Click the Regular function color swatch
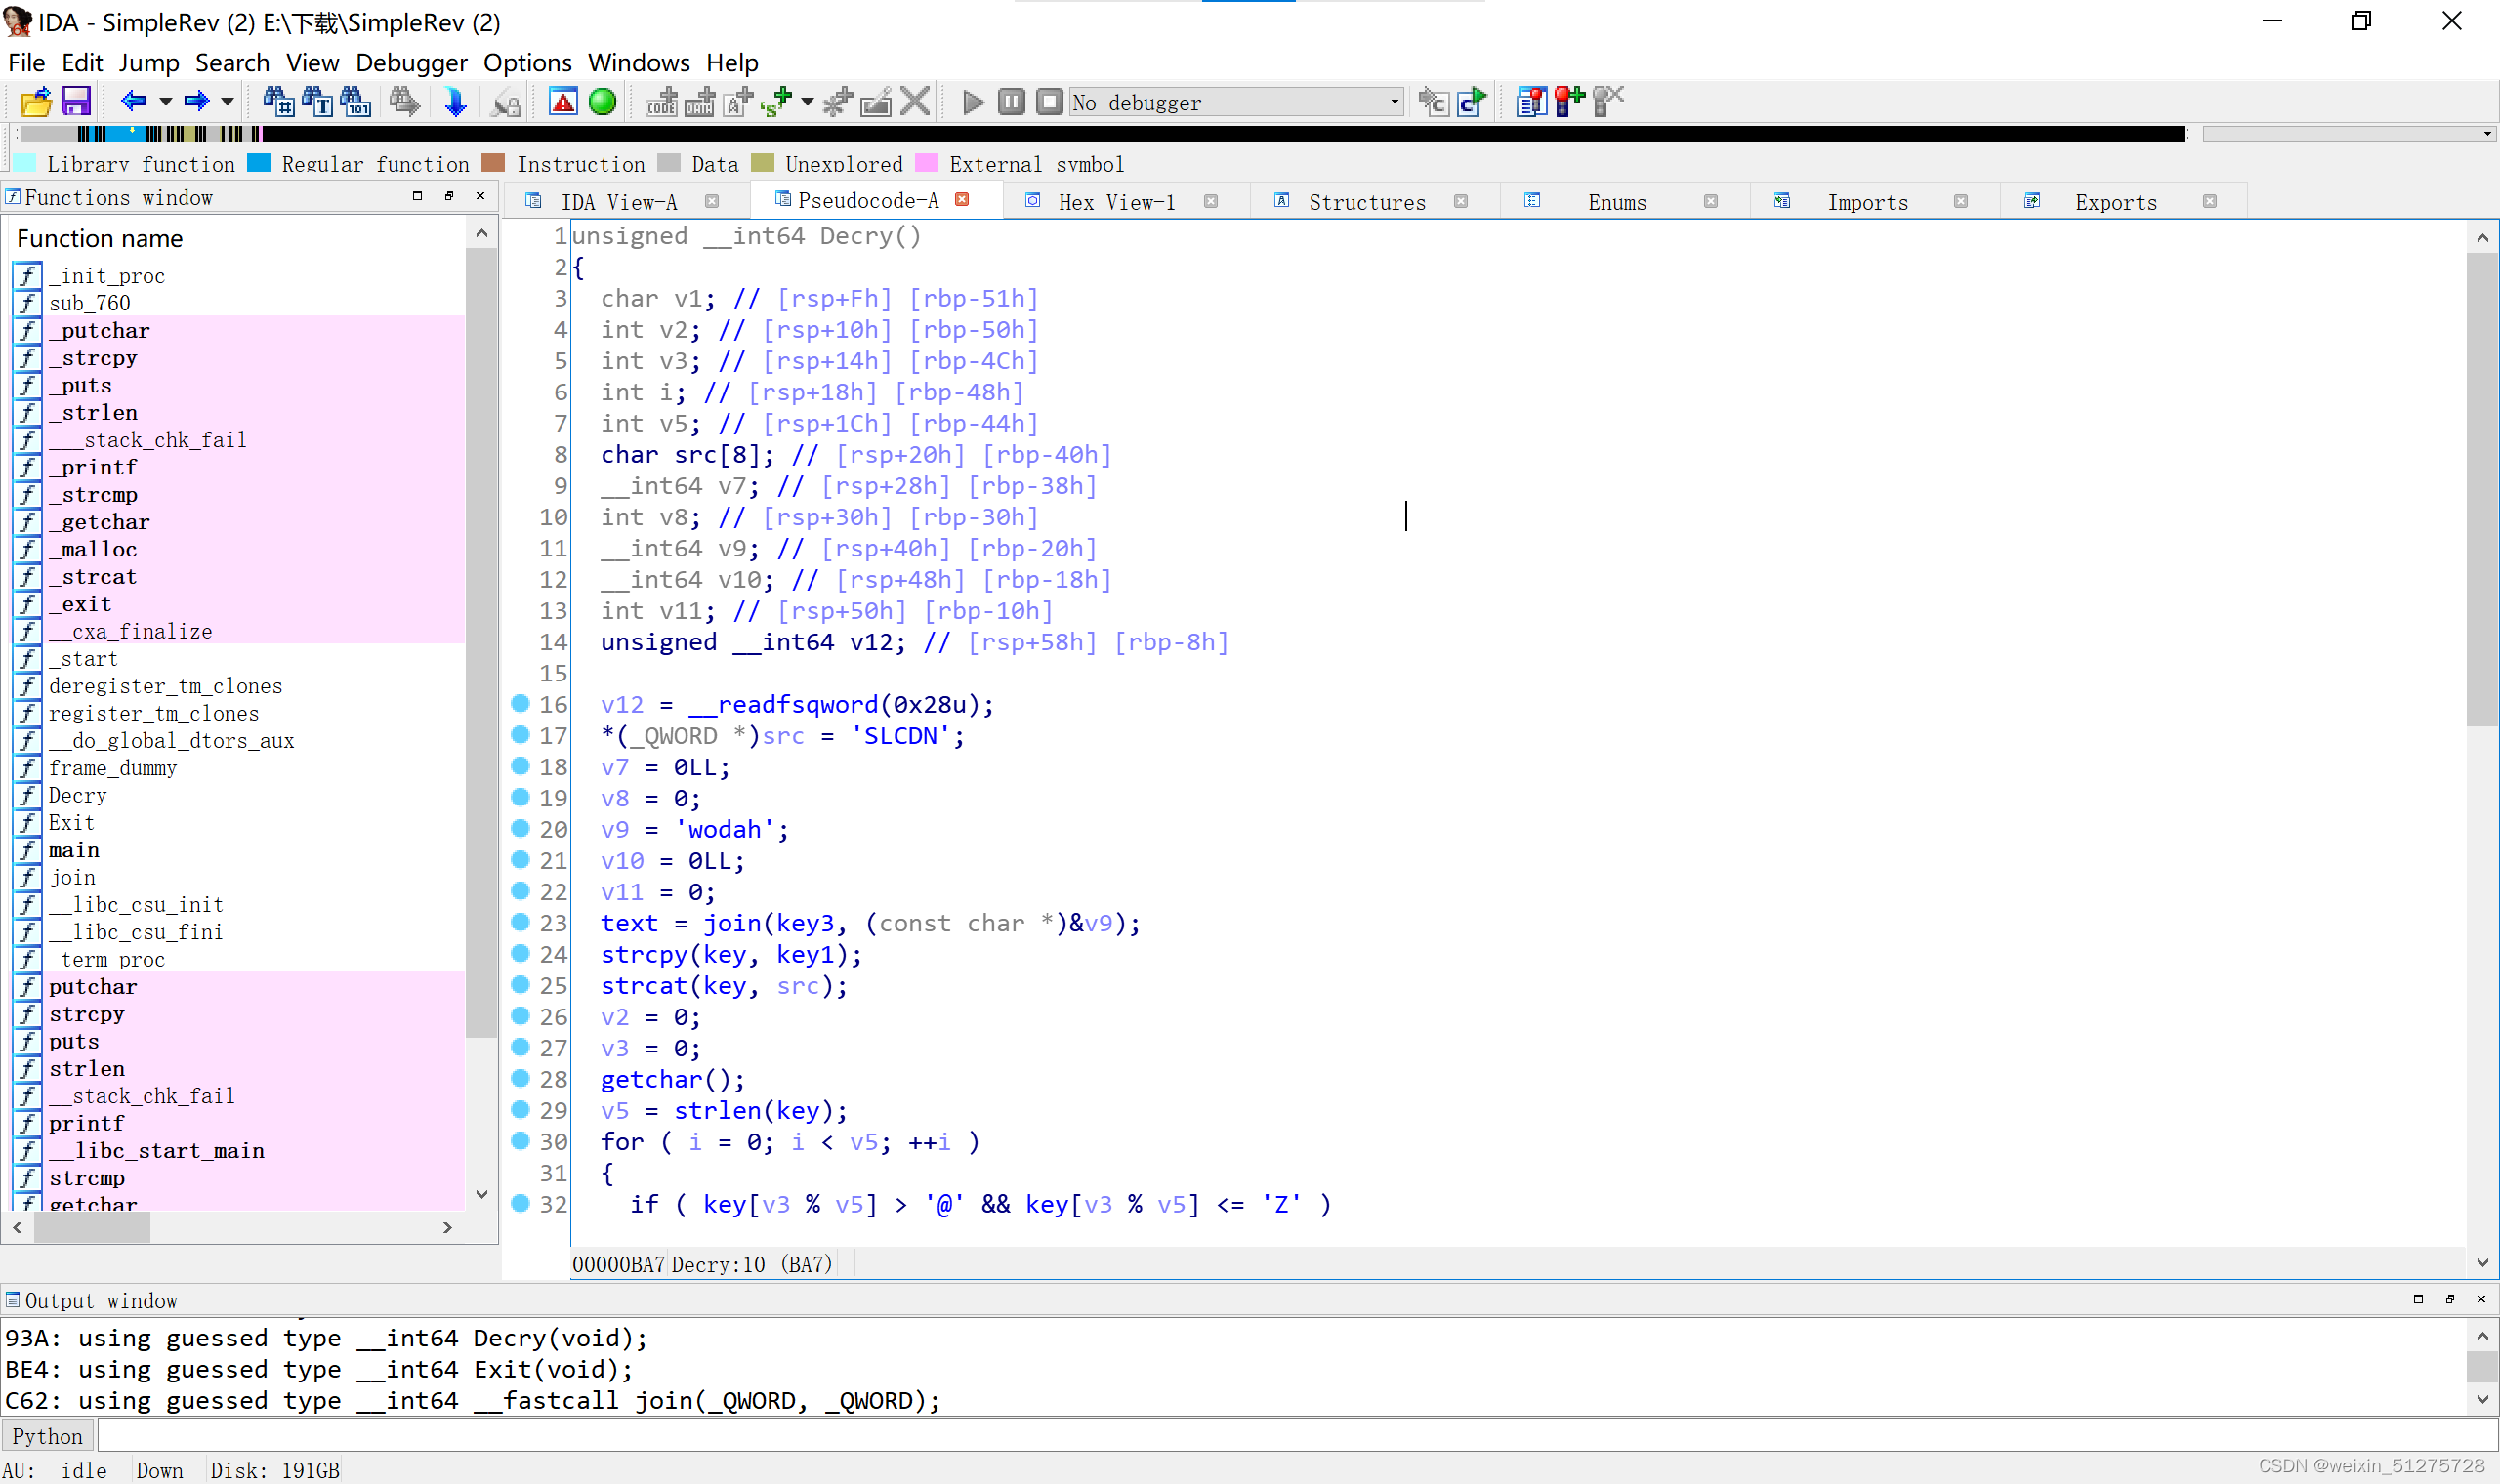The height and width of the screenshot is (1484, 2500). [x=259, y=164]
